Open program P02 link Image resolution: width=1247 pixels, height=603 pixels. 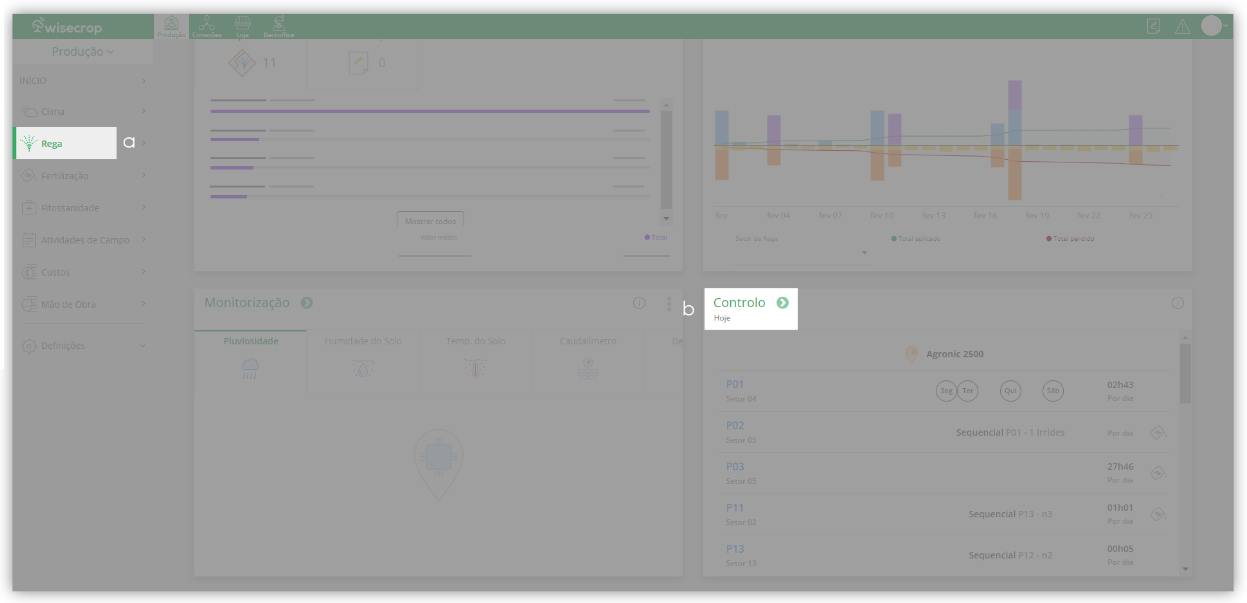click(735, 425)
